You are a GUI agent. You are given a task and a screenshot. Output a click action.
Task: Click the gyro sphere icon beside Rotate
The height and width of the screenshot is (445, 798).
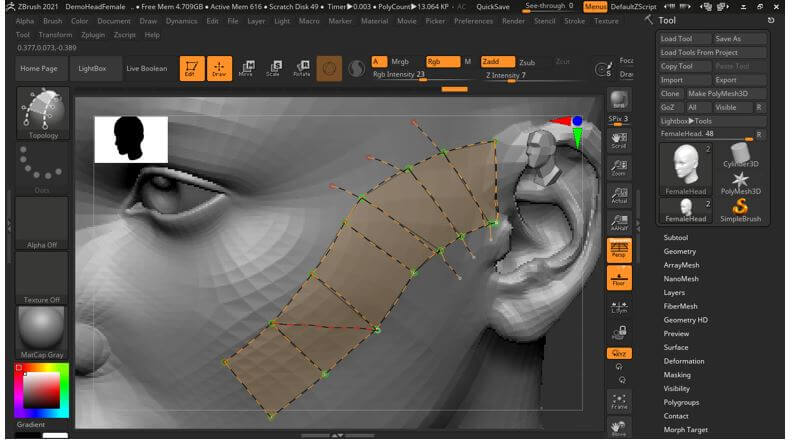pyautogui.click(x=329, y=68)
